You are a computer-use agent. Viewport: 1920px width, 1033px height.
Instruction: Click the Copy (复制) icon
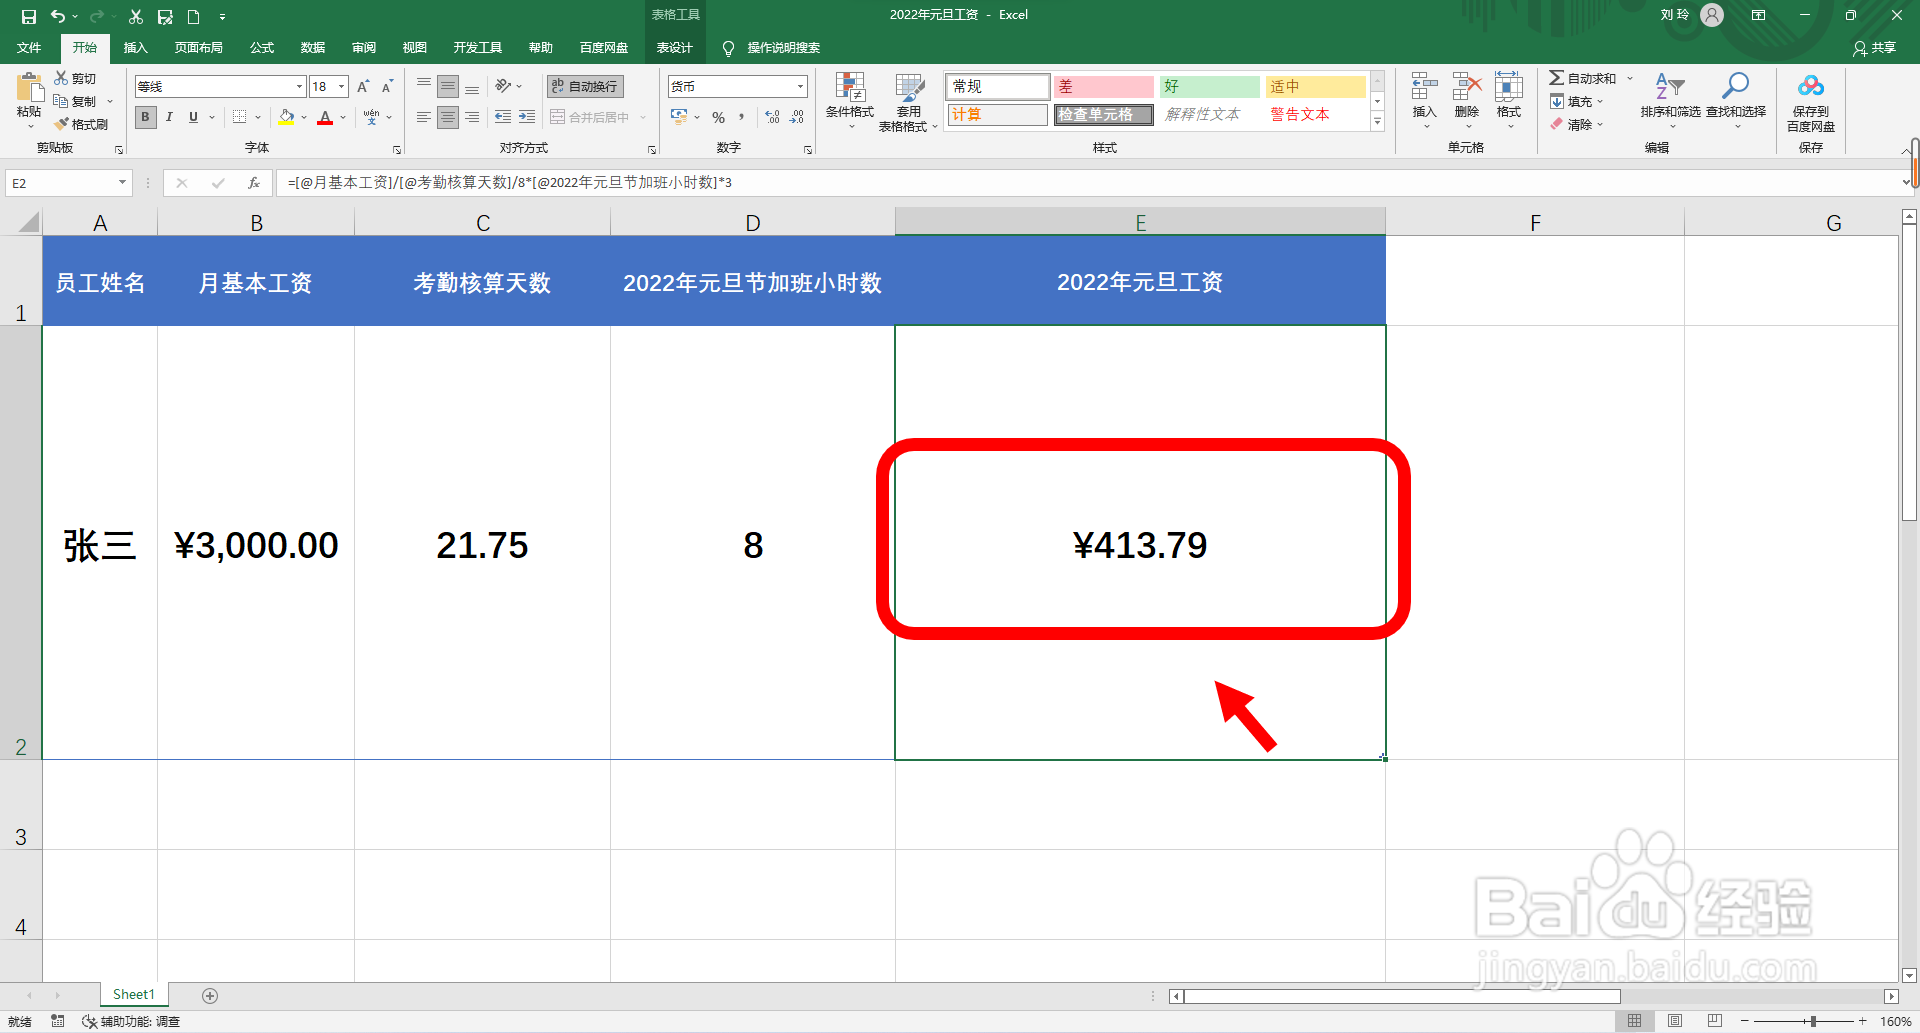(x=61, y=101)
